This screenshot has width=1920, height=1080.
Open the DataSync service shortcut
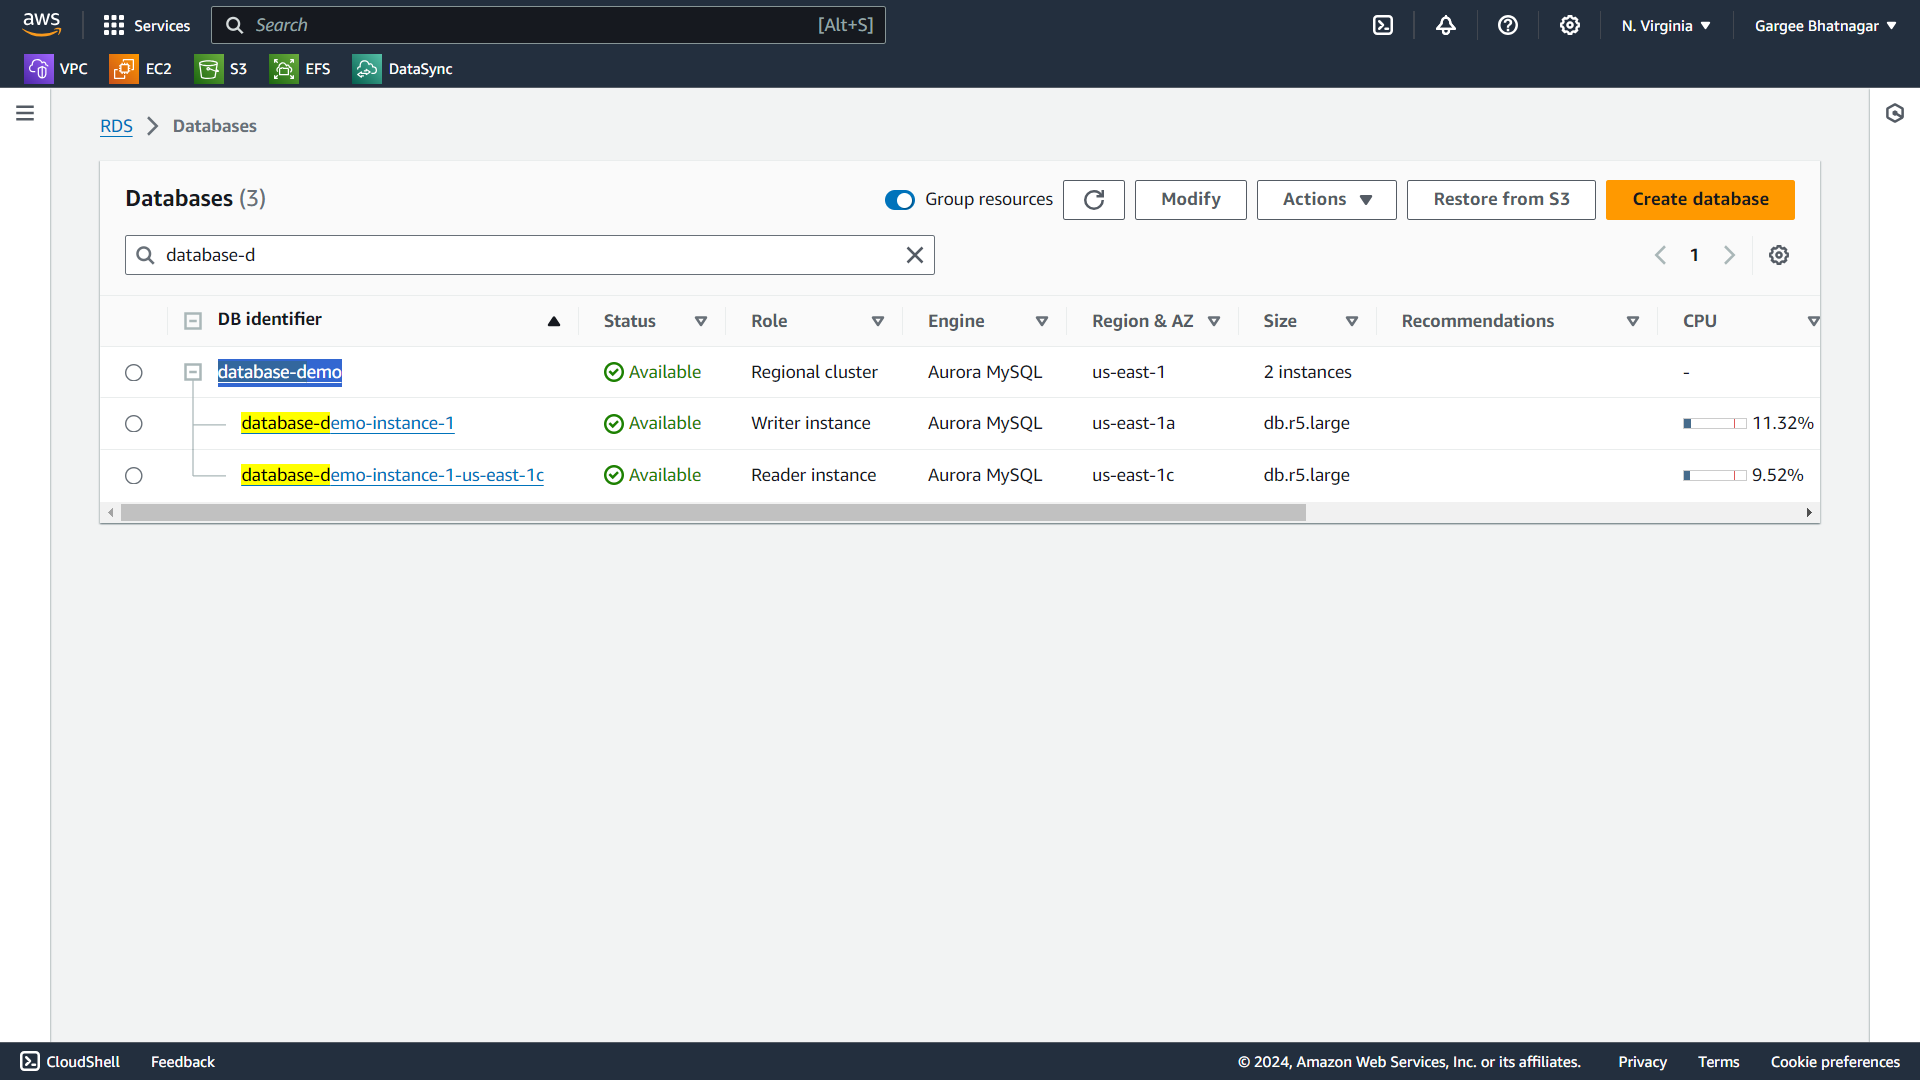click(x=403, y=69)
